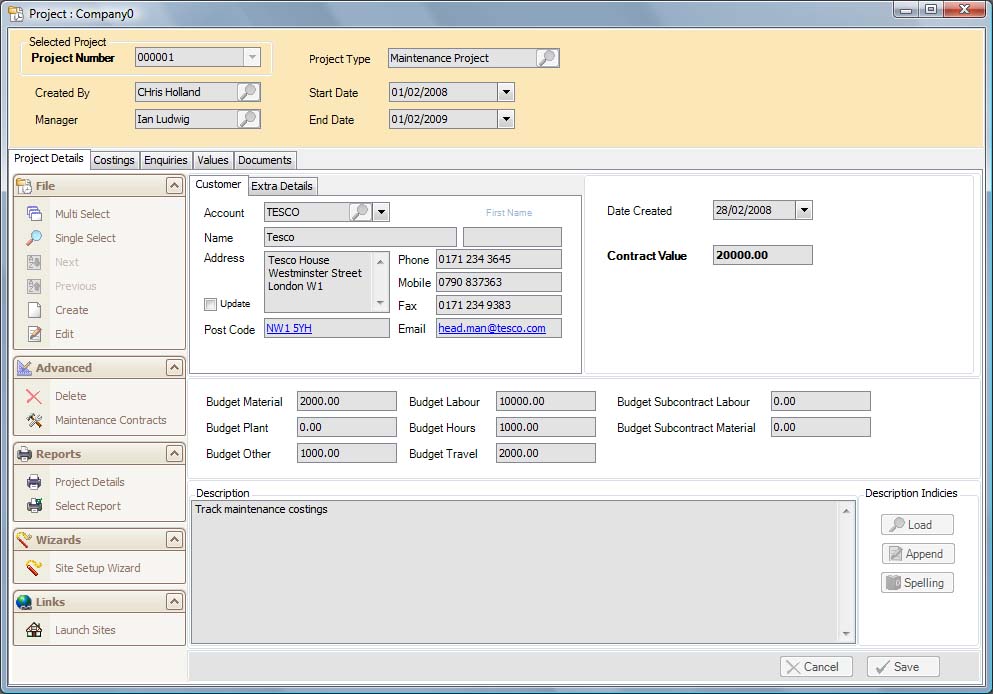
Task: Click the red Delete cross icon
Action: pyautogui.click(x=34, y=396)
